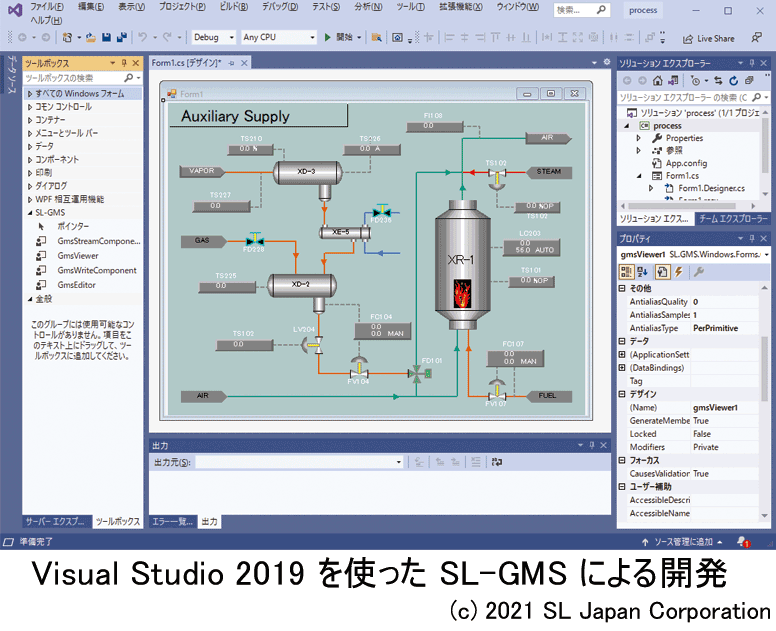Select the GmsViewer toolbox control
This screenshot has height=631, width=776.
pos(77,256)
